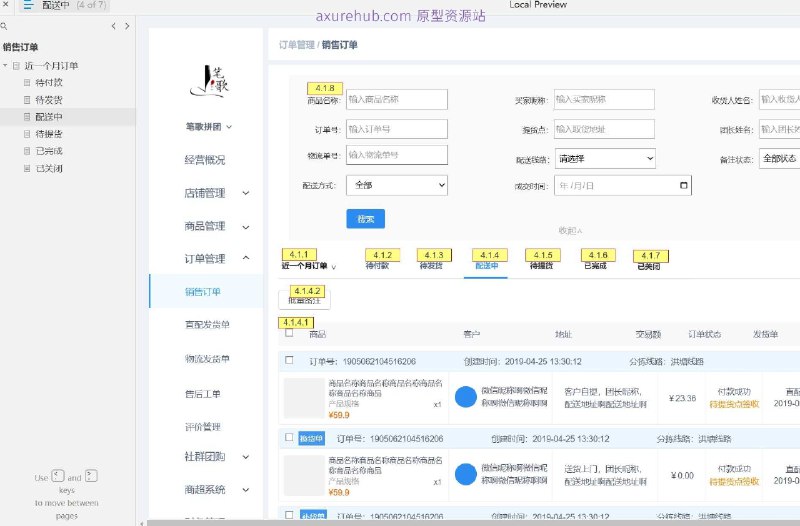
Task: Focus the 商品名称 input field
Action: pyautogui.click(x=397, y=99)
